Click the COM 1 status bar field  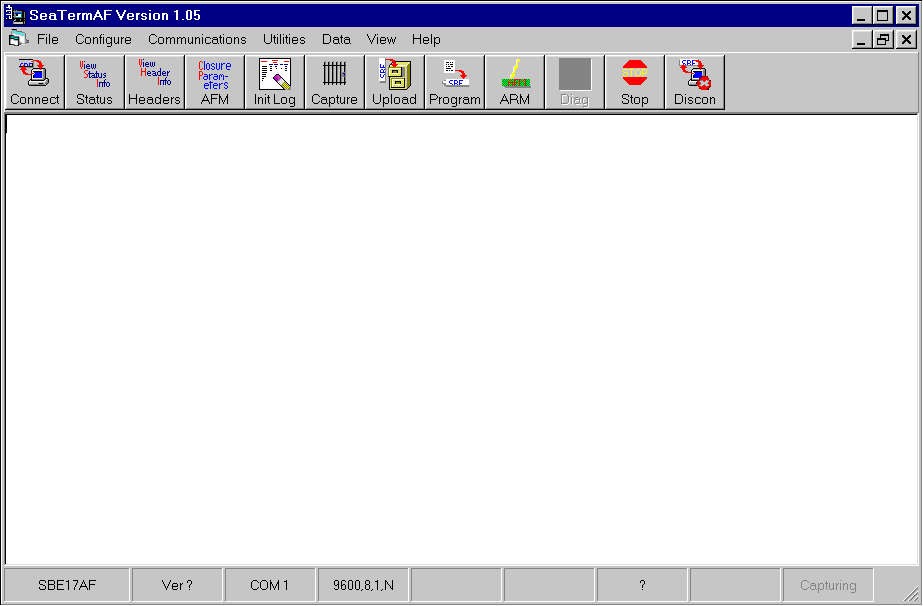coord(270,585)
